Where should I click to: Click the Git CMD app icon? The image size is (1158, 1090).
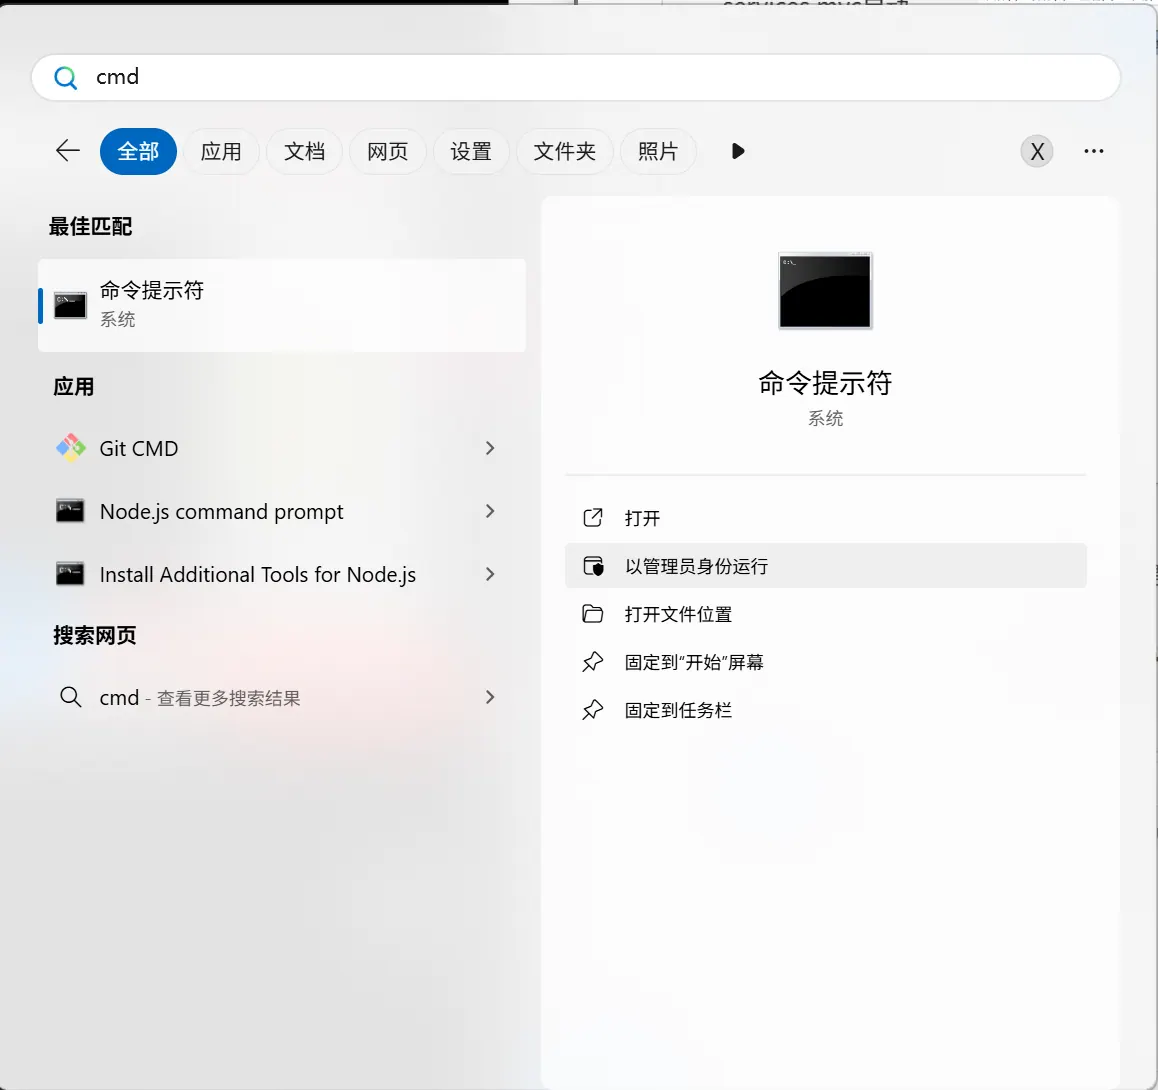(70, 448)
